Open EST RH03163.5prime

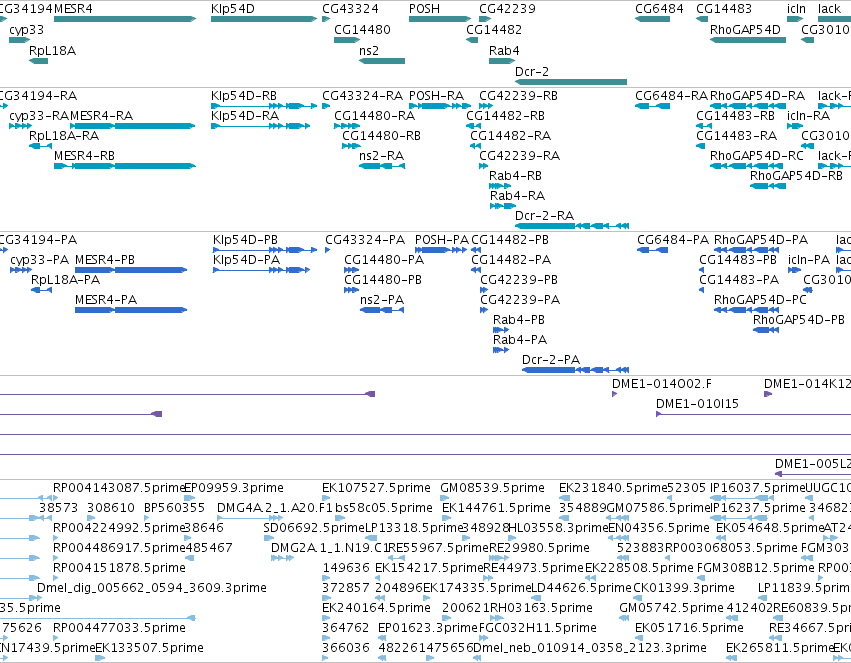[x=541, y=608]
